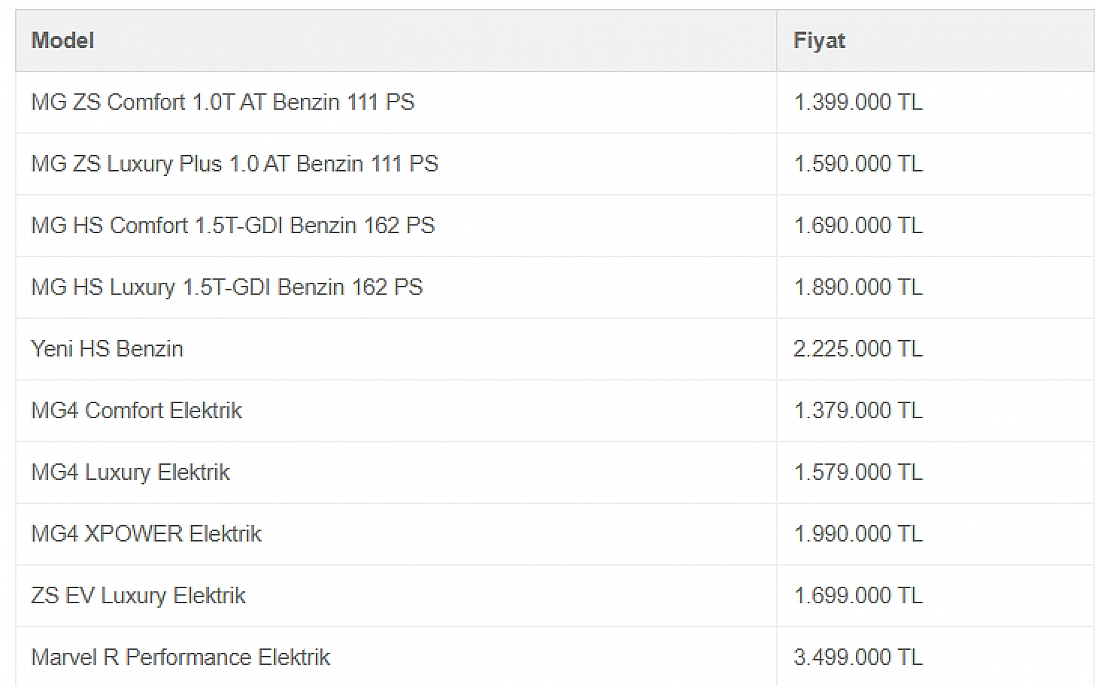Click the 1.690.000 TL price
1095x686 pixels.
click(858, 226)
